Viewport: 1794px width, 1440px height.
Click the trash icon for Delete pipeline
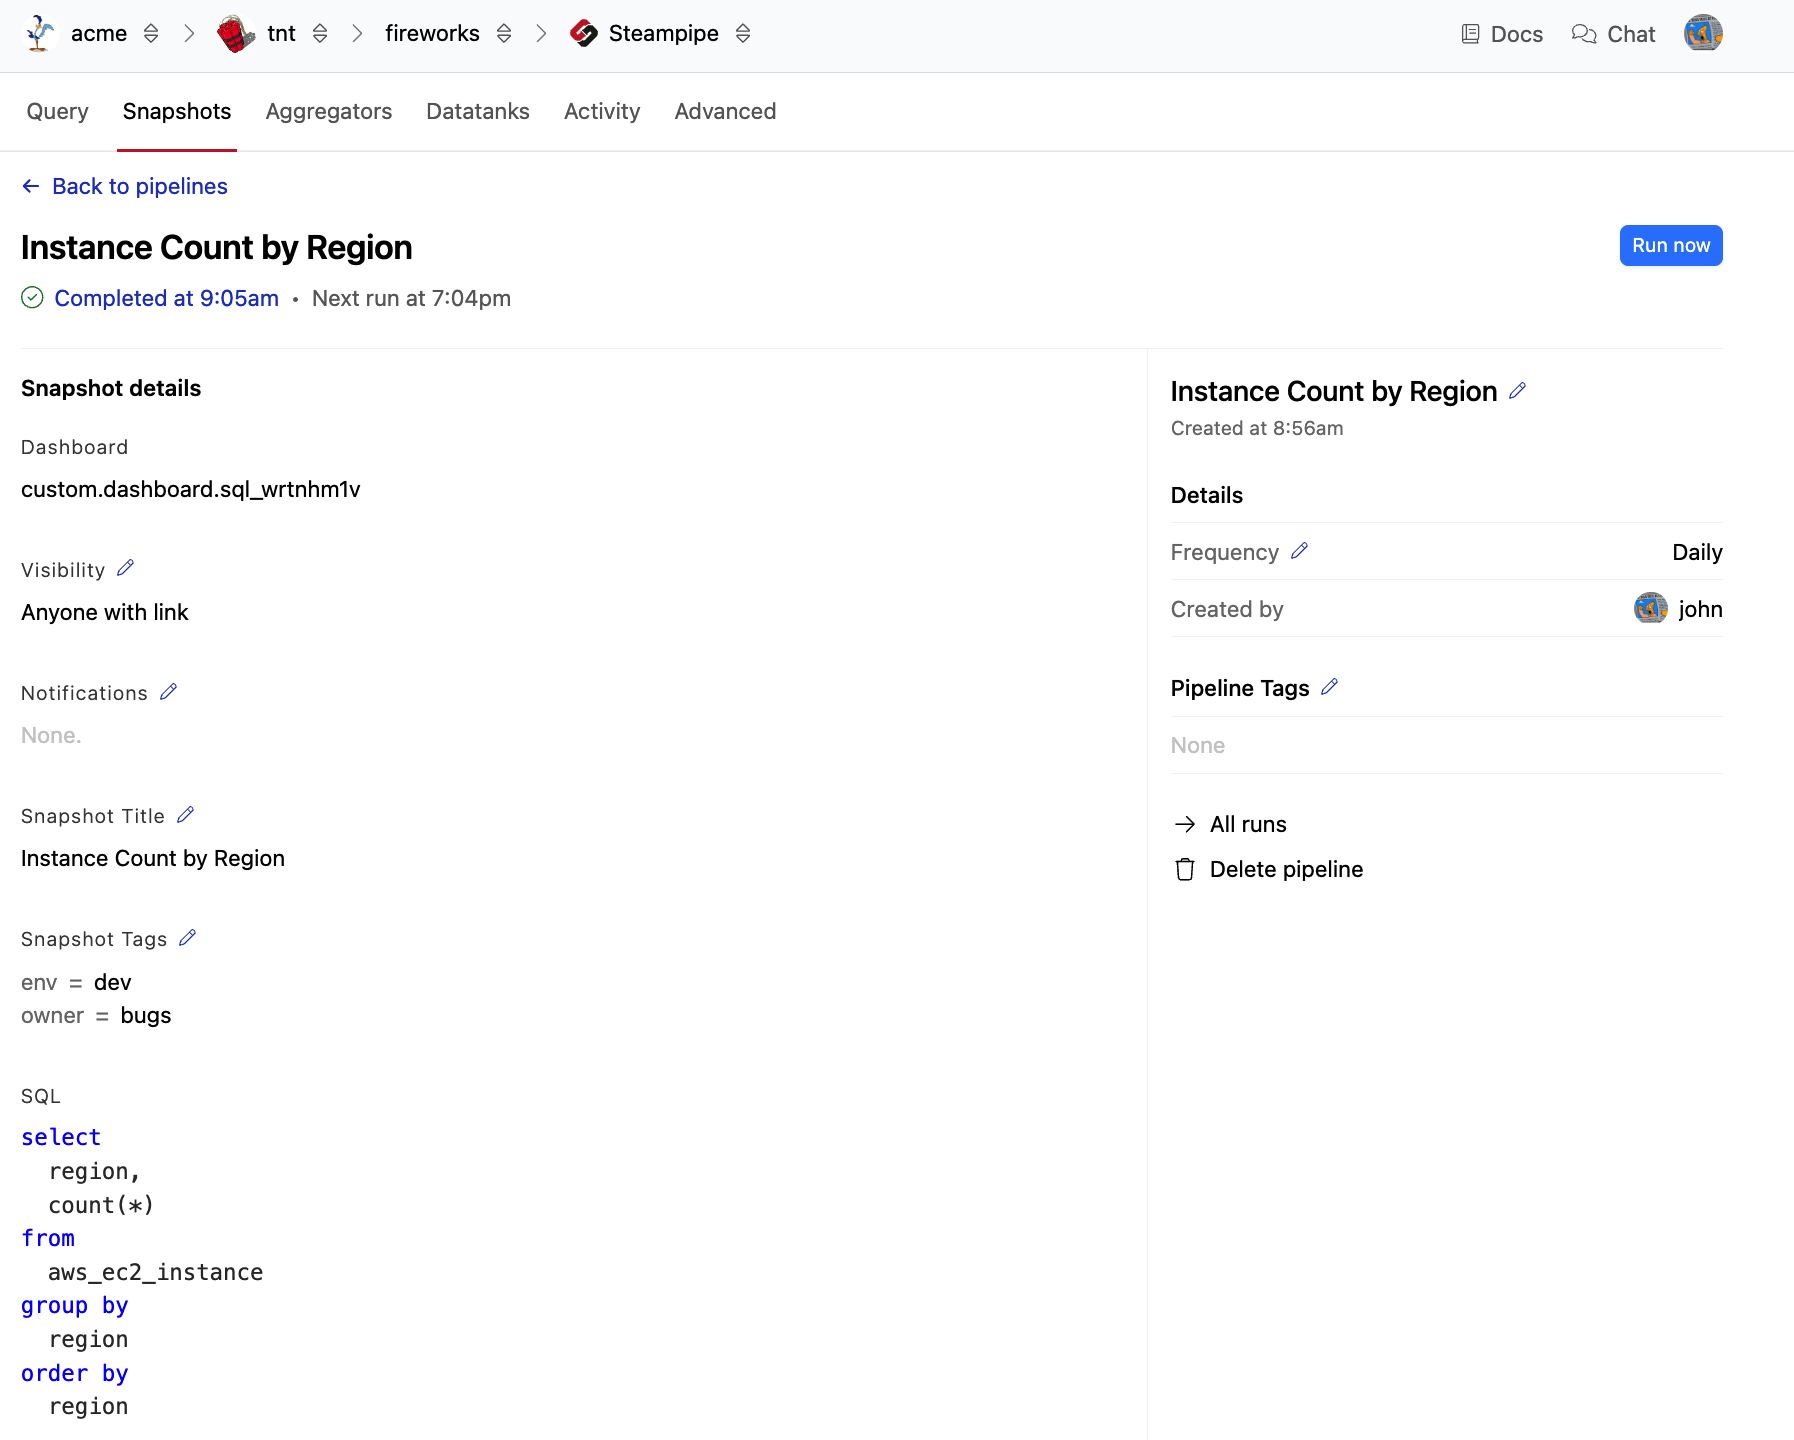tap(1185, 870)
